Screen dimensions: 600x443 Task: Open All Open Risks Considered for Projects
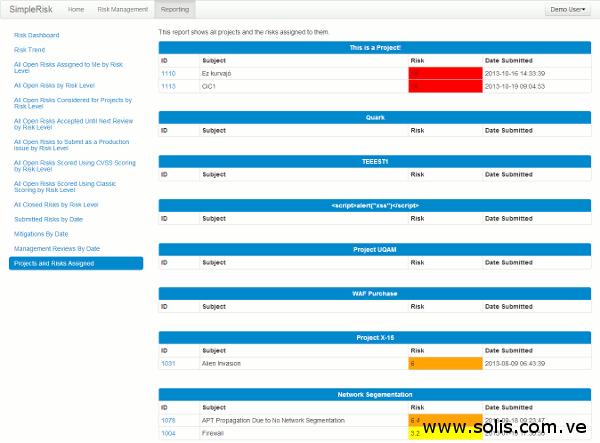click(x=73, y=103)
